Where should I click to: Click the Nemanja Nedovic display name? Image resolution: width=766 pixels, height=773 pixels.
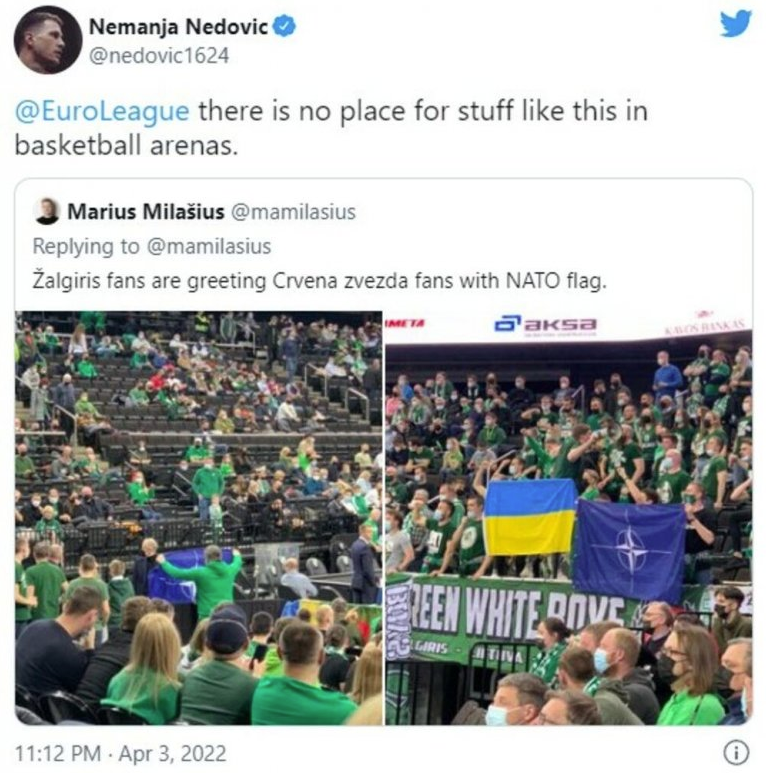coord(178,27)
